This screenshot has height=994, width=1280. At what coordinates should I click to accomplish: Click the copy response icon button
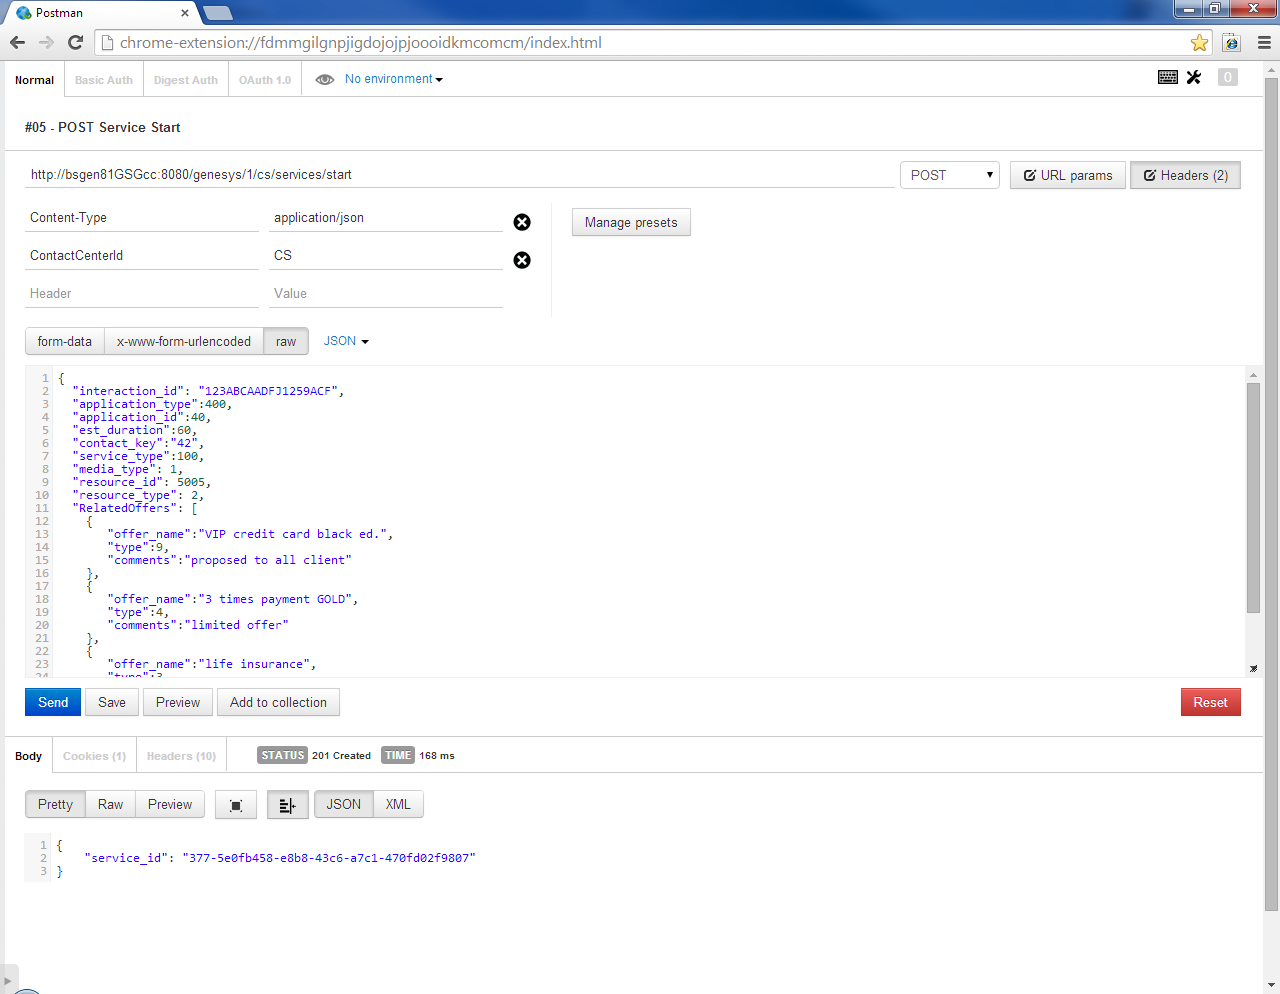tap(236, 805)
